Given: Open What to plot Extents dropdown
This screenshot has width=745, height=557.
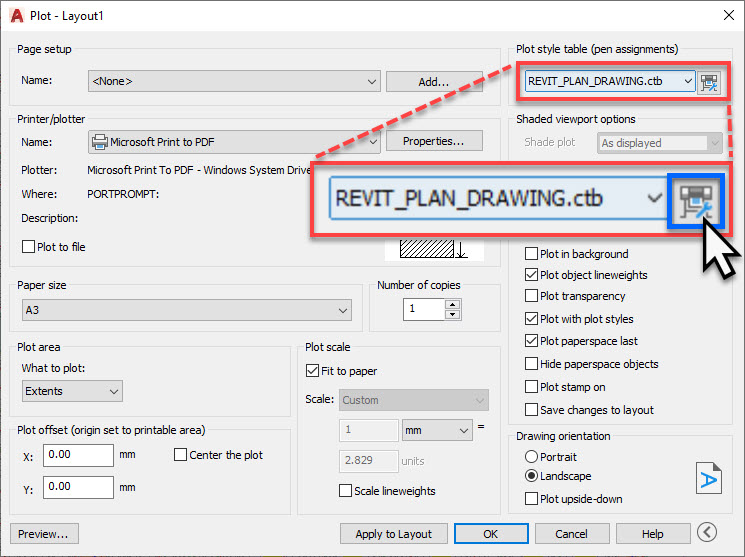Looking at the screenshot, I should point(72,391).
